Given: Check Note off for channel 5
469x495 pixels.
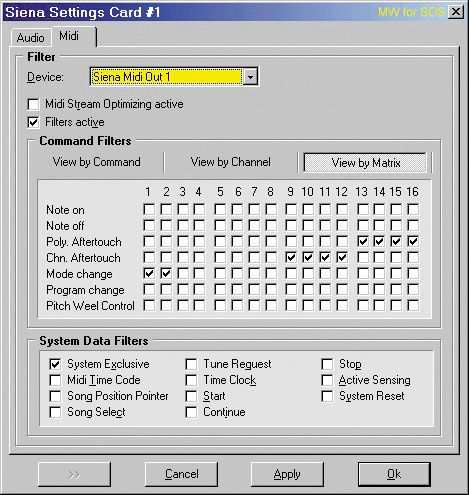Looking at the screenshot, I should click(220, 225).
